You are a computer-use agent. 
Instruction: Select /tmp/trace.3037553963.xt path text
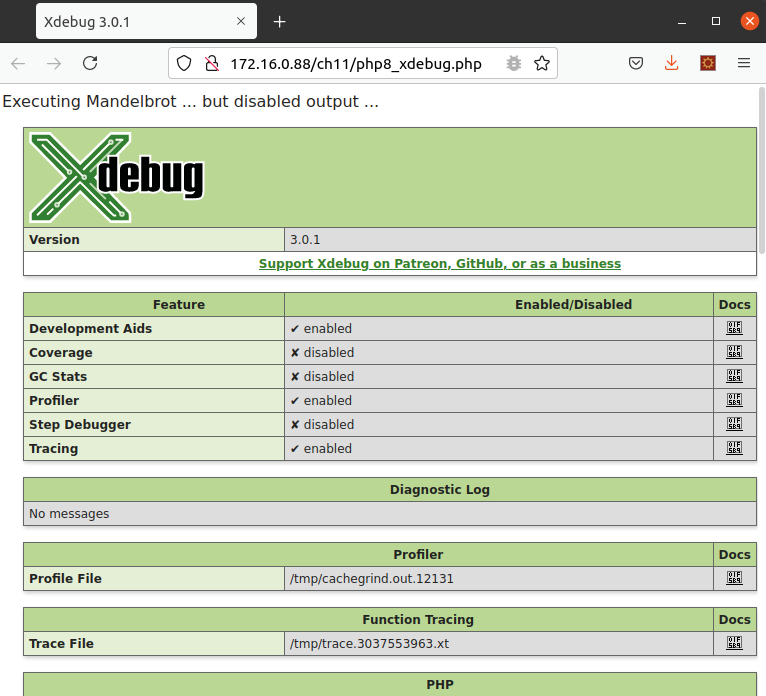pyautogui.click(x=369, y=643)
